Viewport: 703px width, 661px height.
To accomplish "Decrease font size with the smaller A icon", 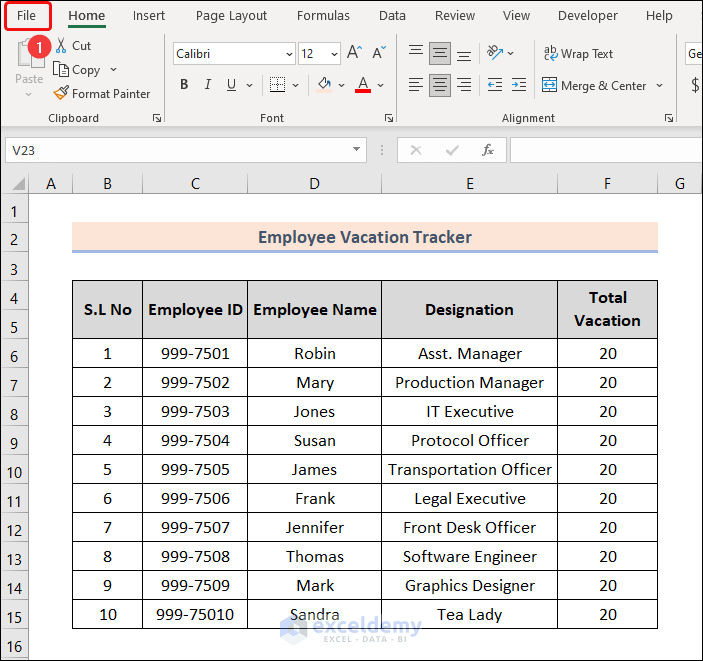I will [x=379, y=53].
